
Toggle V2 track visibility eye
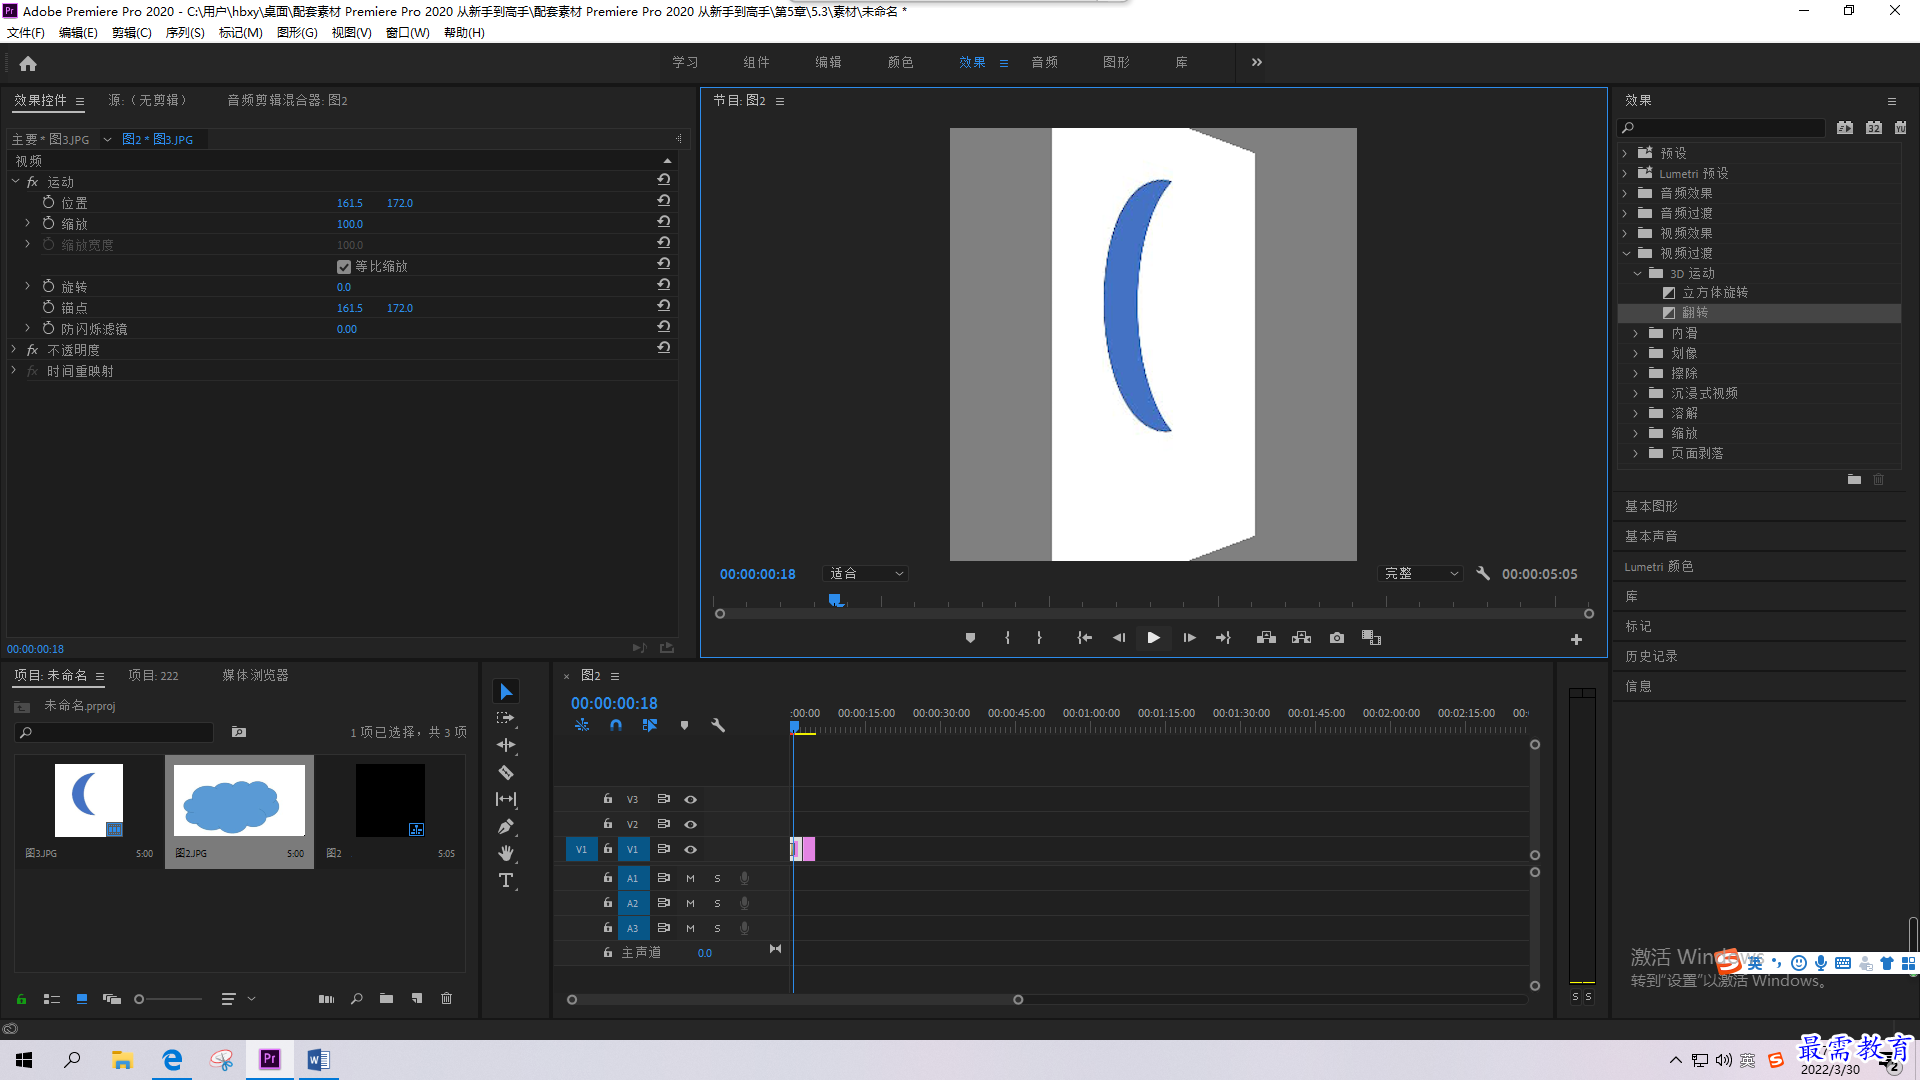click(x=690, y=825)
